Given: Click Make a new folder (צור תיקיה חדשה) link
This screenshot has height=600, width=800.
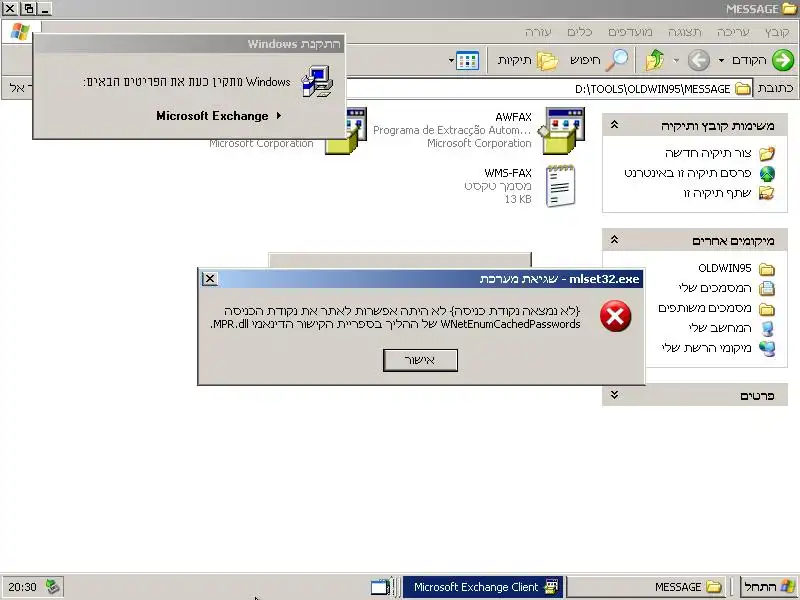Looking at the screenshot, I should pos(708,153).
